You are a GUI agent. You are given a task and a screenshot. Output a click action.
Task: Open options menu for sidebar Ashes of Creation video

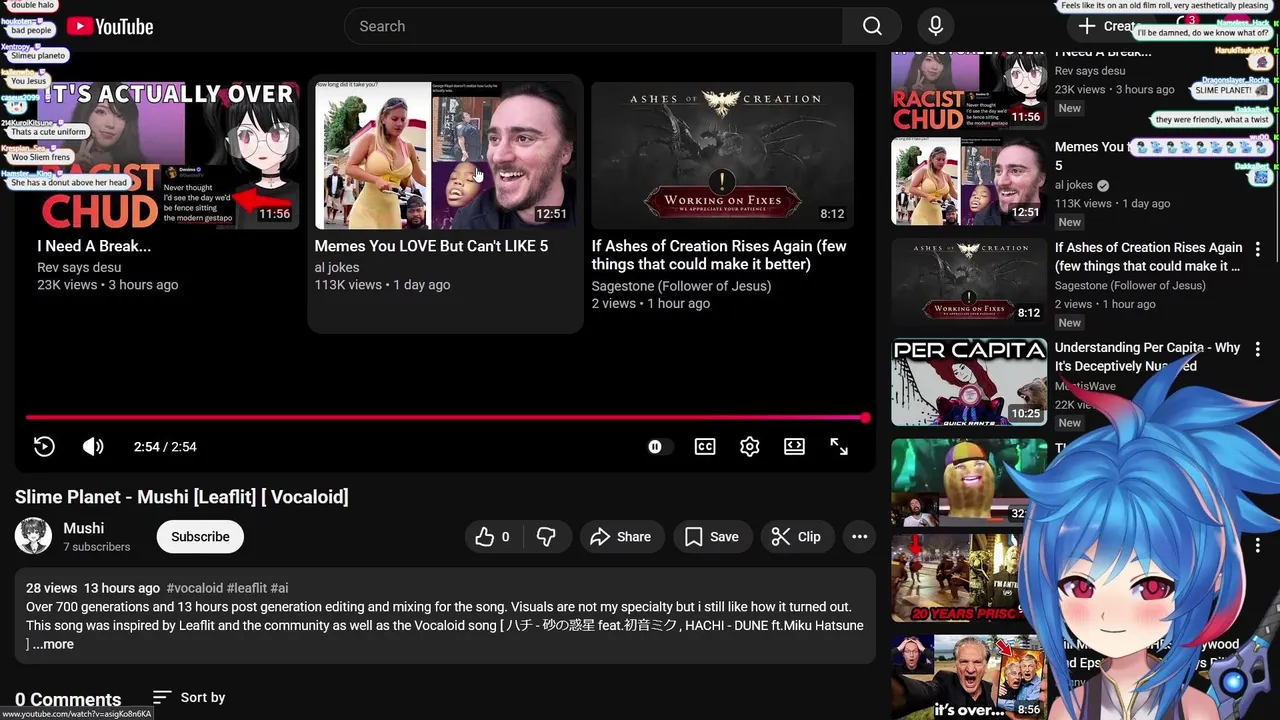click(x=1258, y=249)
